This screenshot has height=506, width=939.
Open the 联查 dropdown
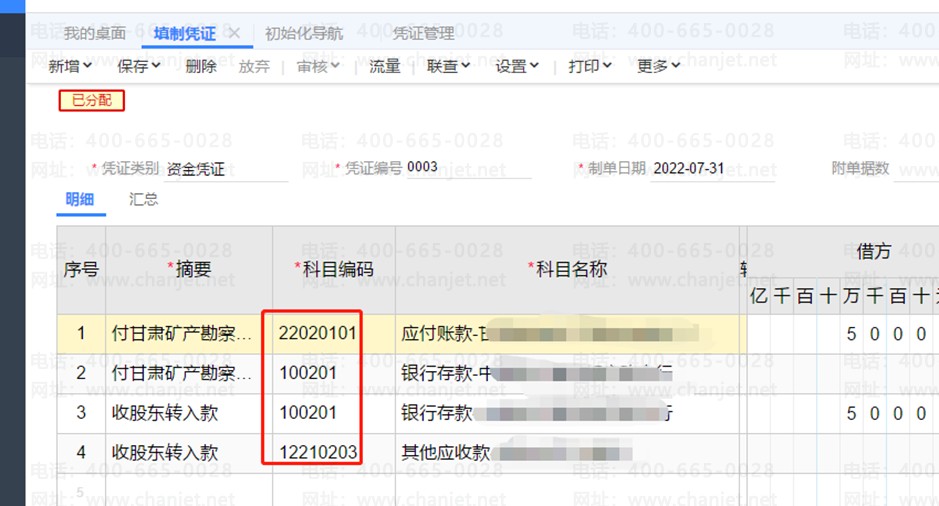448,66
